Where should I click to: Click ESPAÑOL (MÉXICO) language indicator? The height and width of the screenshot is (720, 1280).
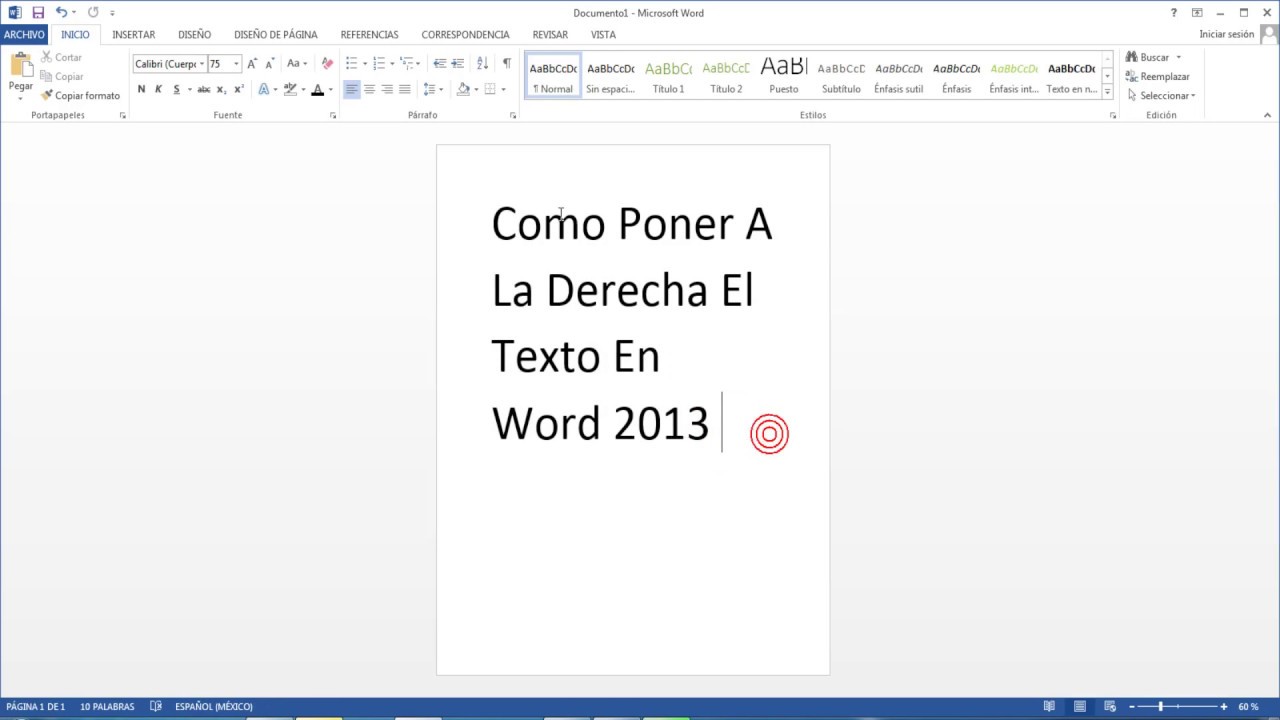[214, 707]
